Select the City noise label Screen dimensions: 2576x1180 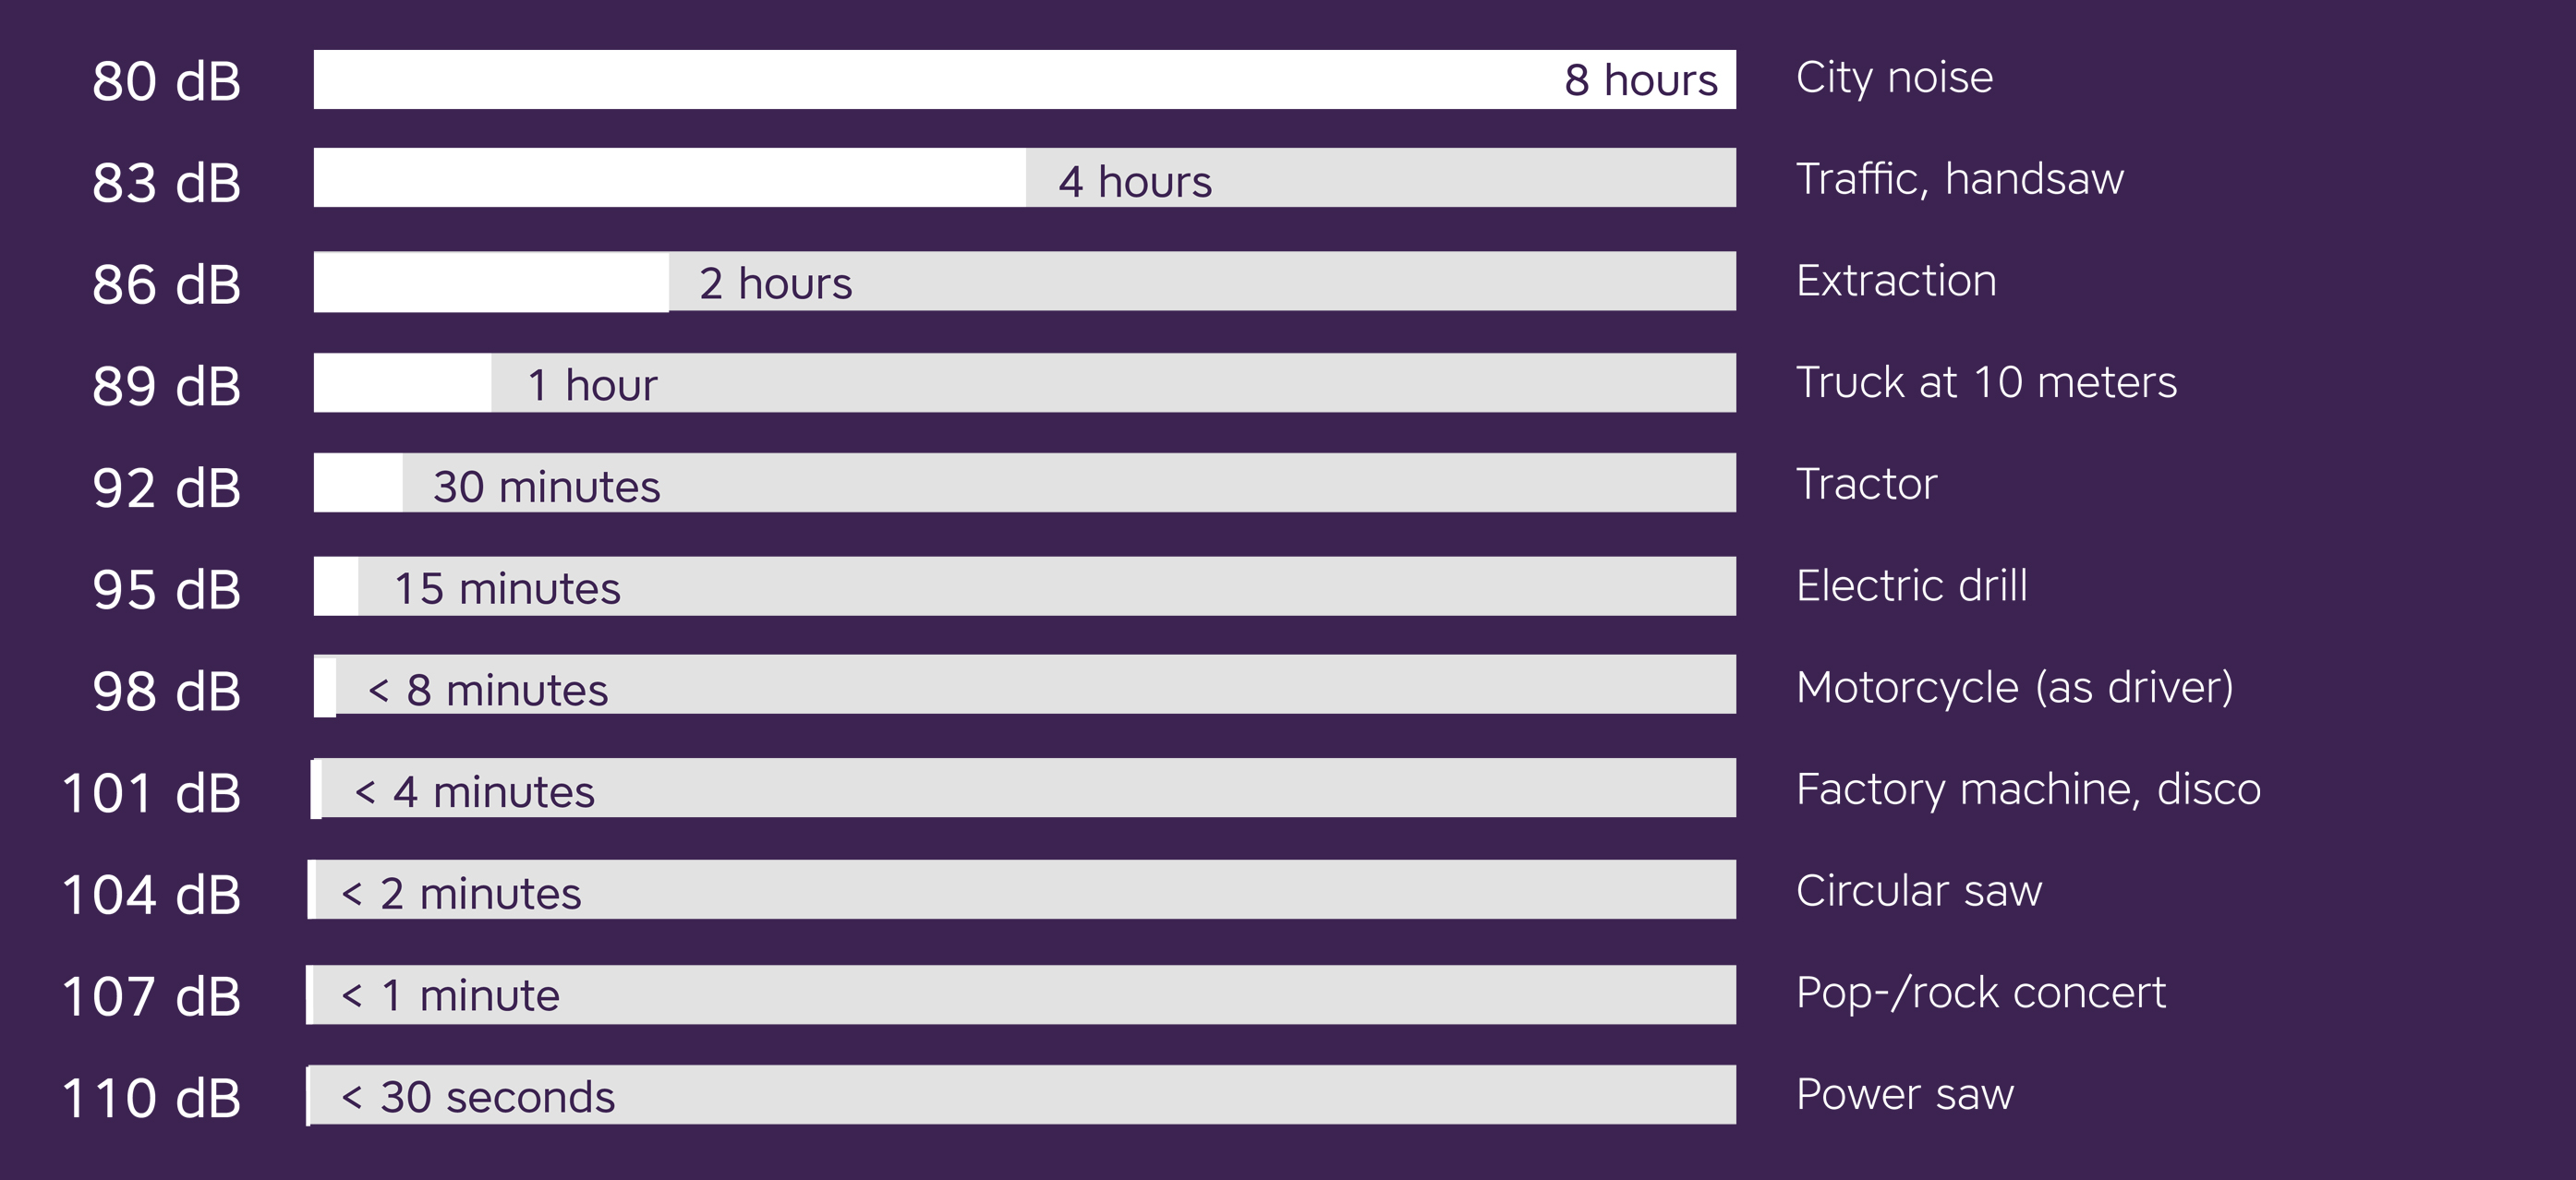(1894, 78)
